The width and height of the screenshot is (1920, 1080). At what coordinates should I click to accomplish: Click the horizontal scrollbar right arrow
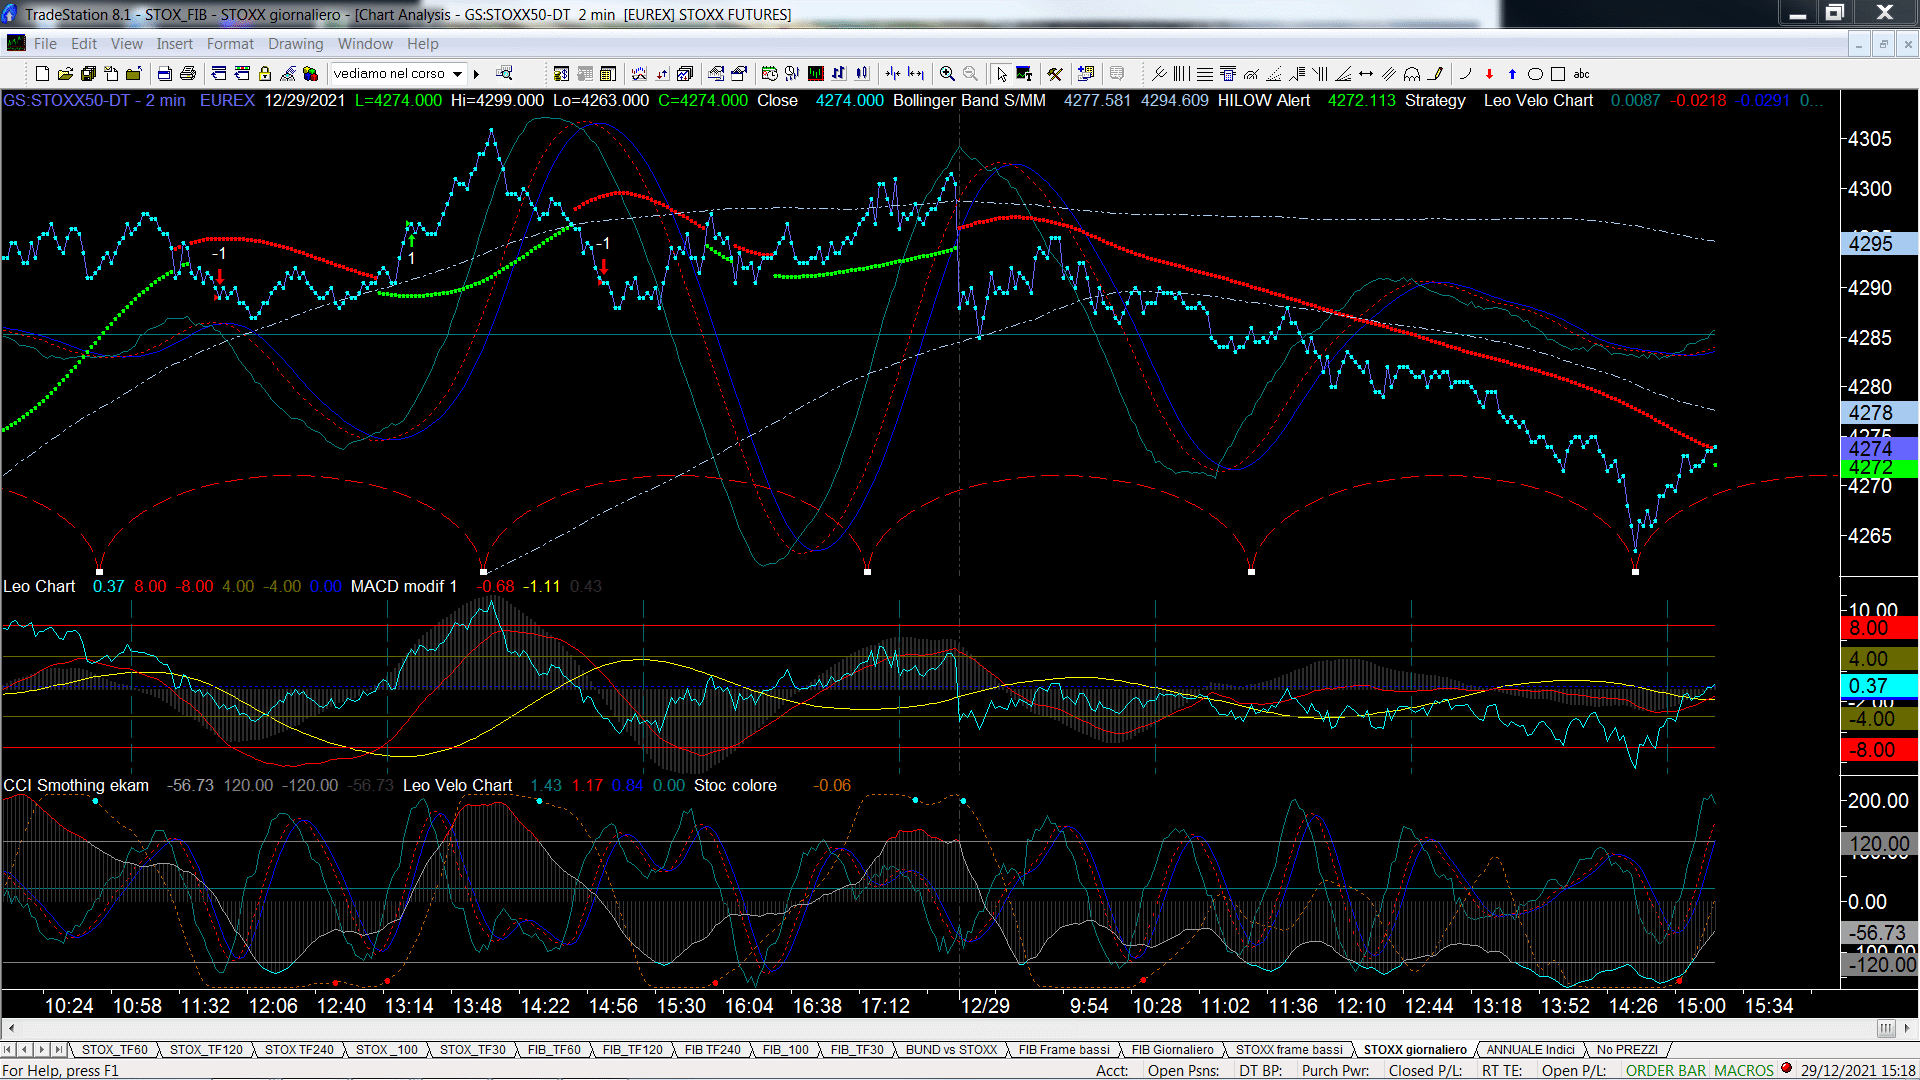point(1907,1028)
